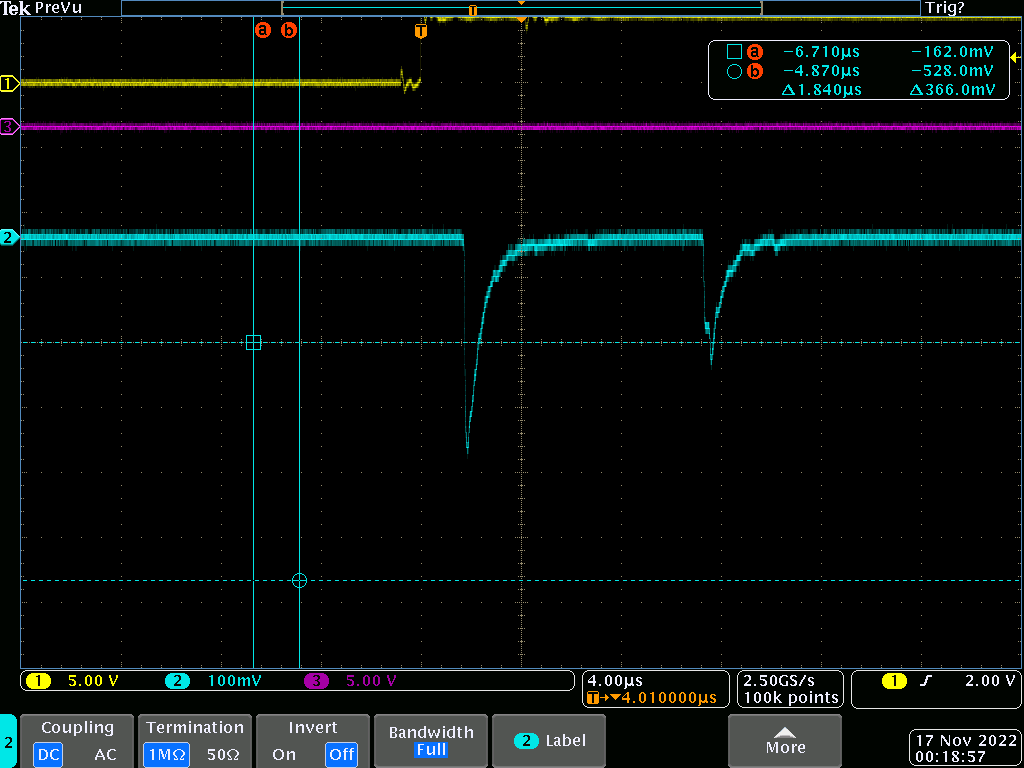Click the channel 1 yellow ground marker
The width and height of the screenshot is (1024, 768).
9,84
